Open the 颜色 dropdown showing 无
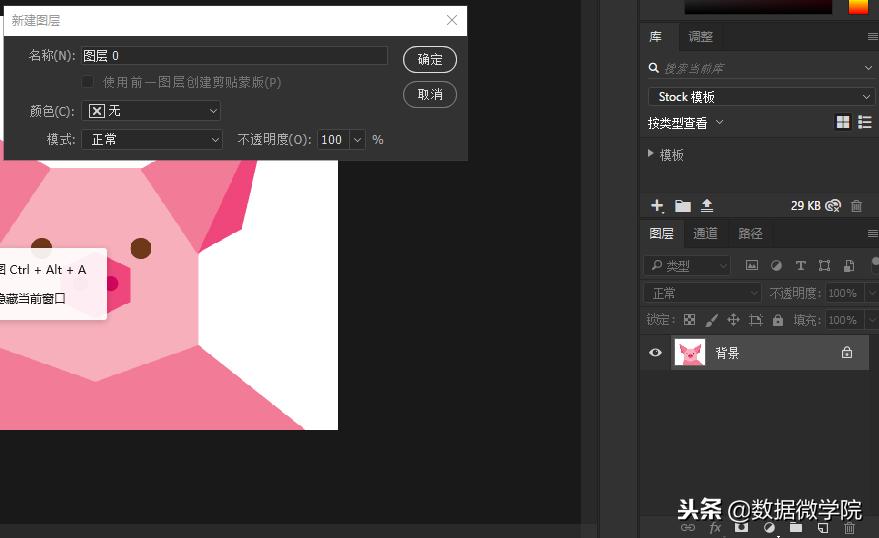The width and height of the screenshot is (879, 538). point(151,111)
